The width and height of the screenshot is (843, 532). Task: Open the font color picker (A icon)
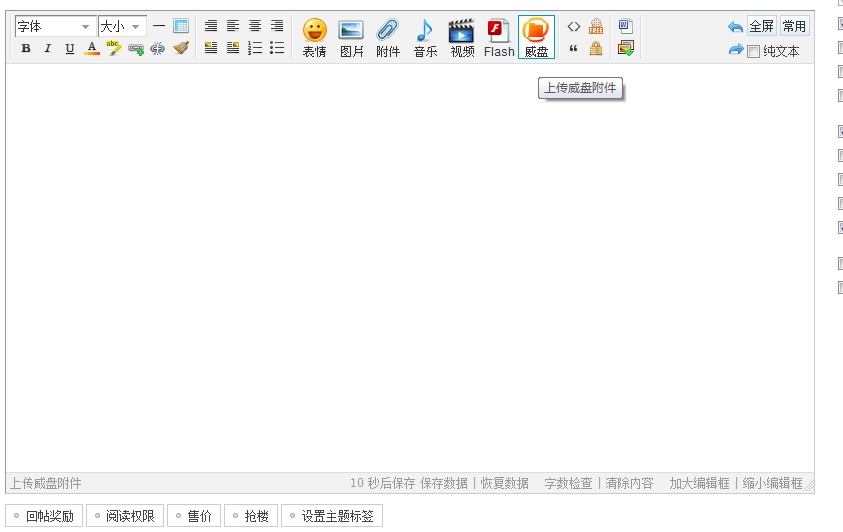coord(92,48)
